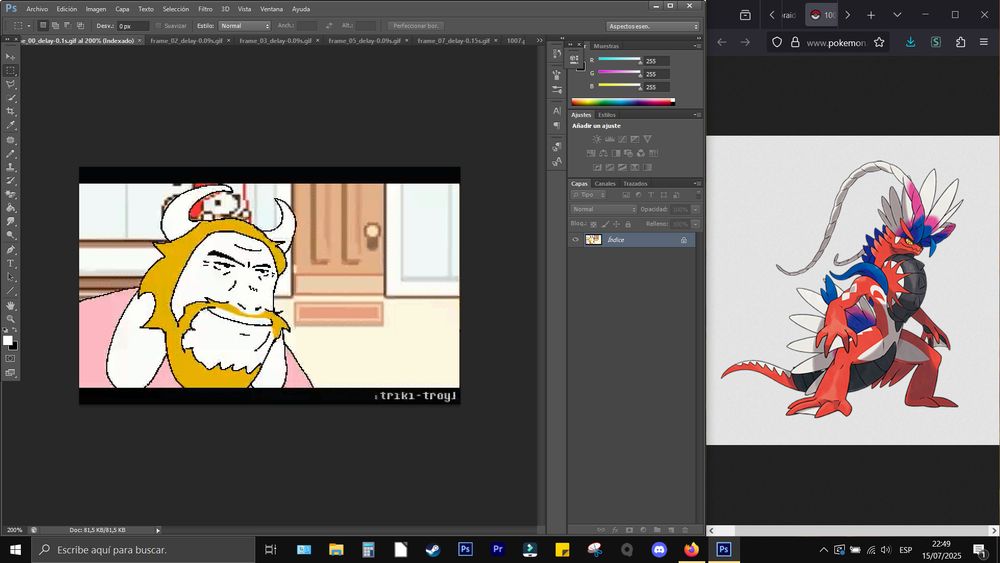Select the Path Selection tool
This screenshot has height=563, width=1000.
point(10,277)
